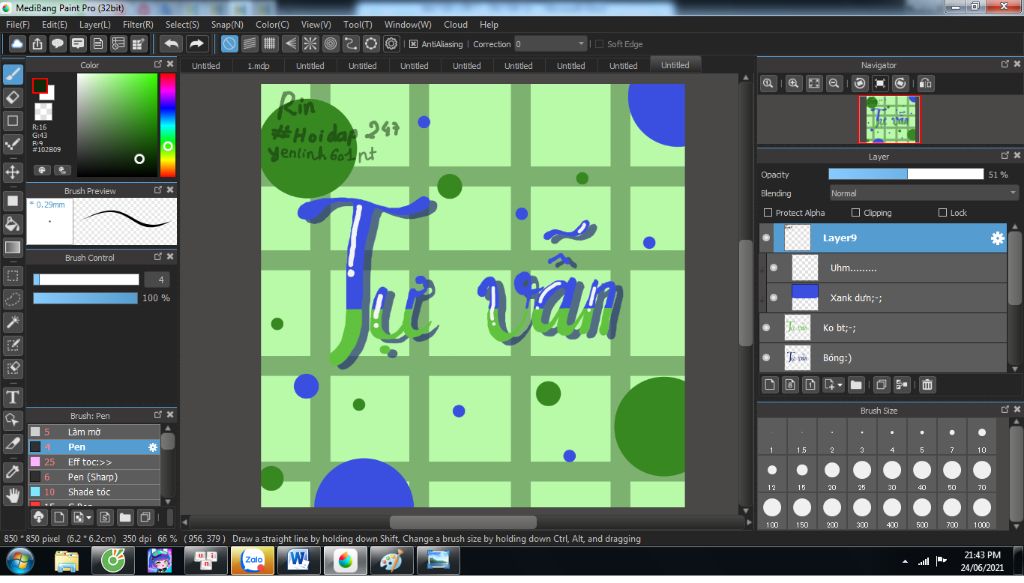Delete layer with trash icon

click(927, 385)
